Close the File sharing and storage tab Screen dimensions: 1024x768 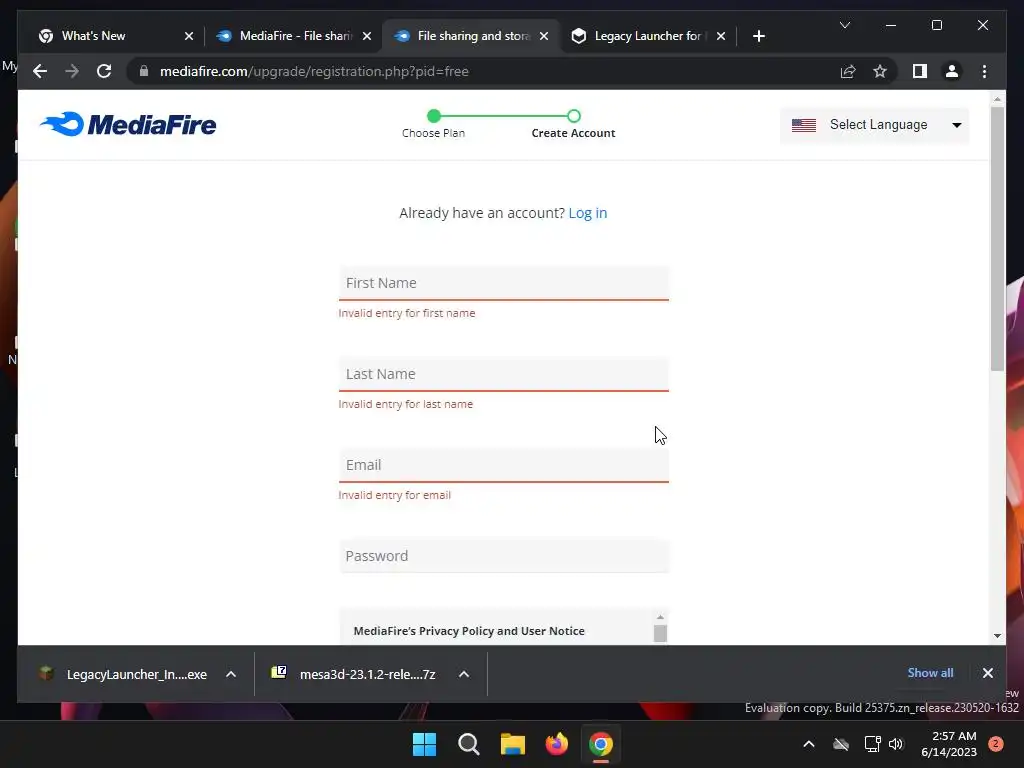point(544,36)
